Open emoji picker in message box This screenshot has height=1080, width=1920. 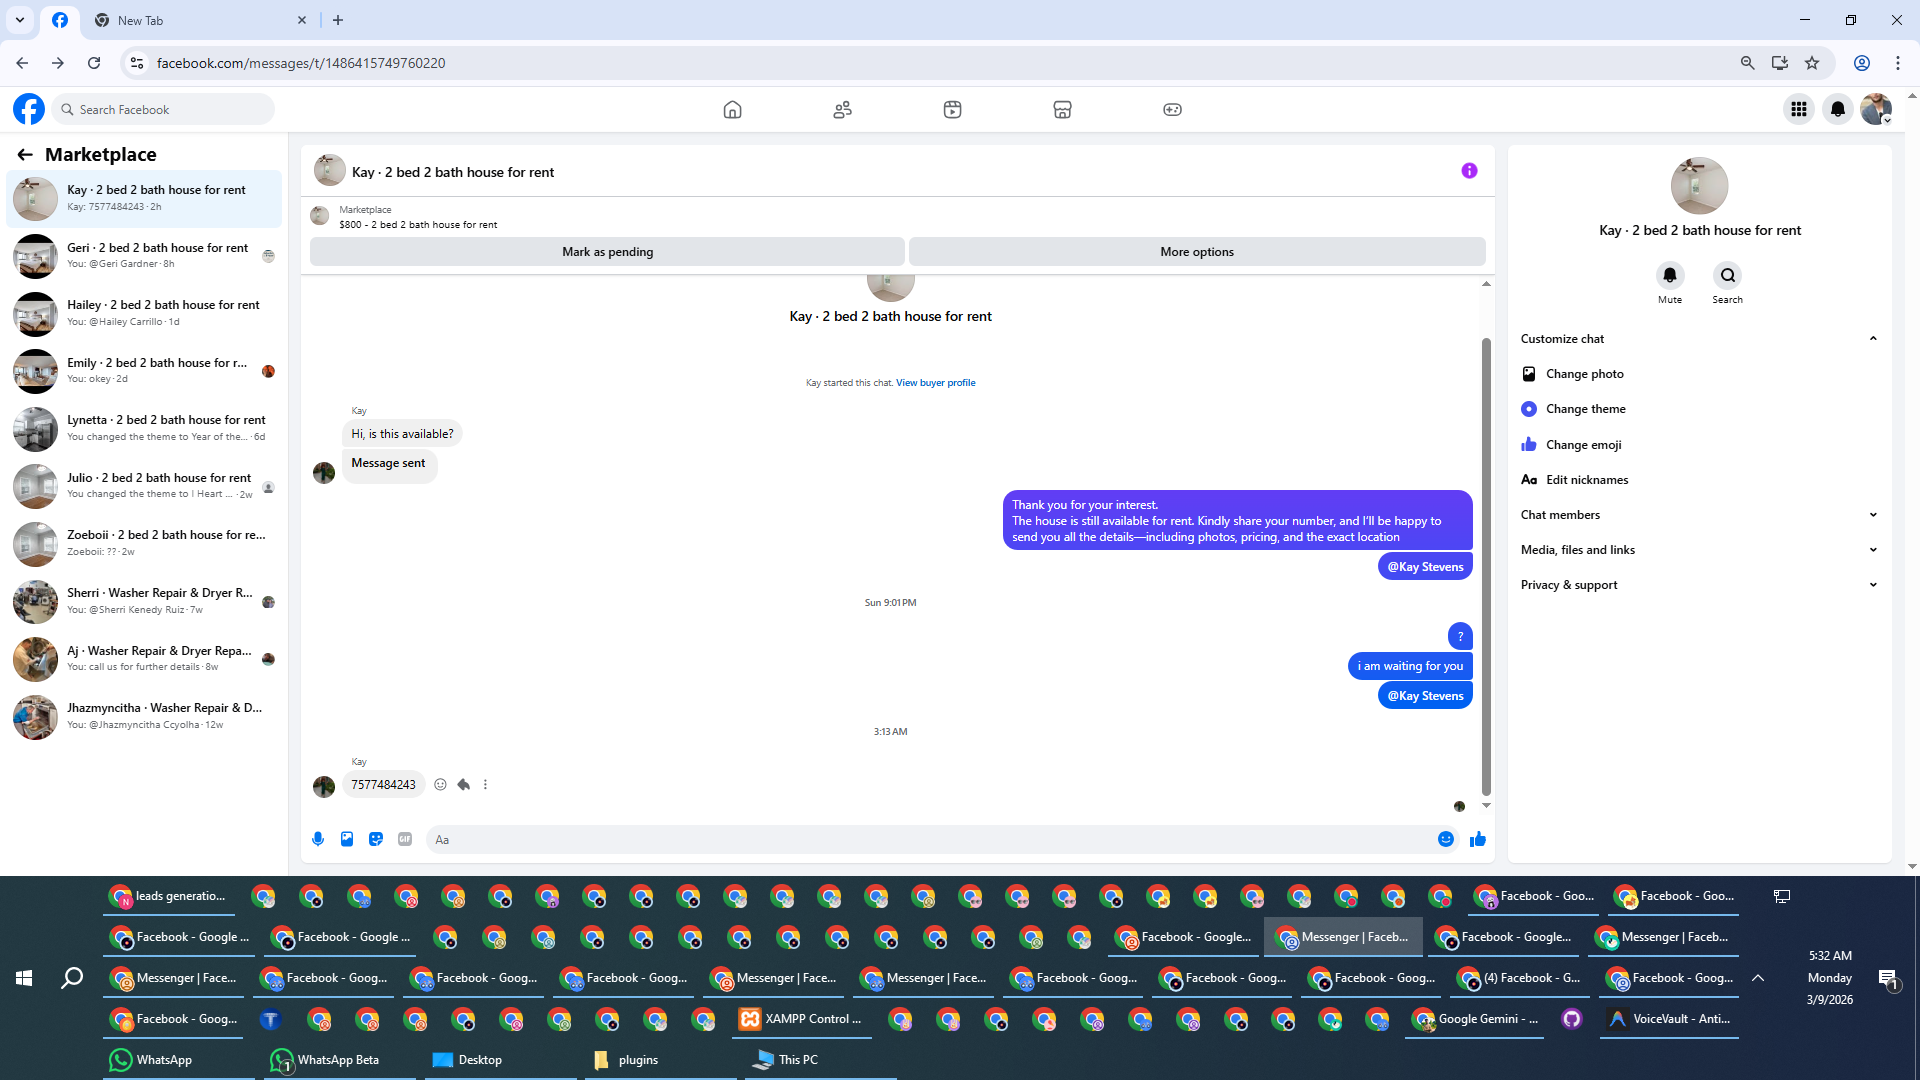pyautogui.click(x=1445, y=839)
